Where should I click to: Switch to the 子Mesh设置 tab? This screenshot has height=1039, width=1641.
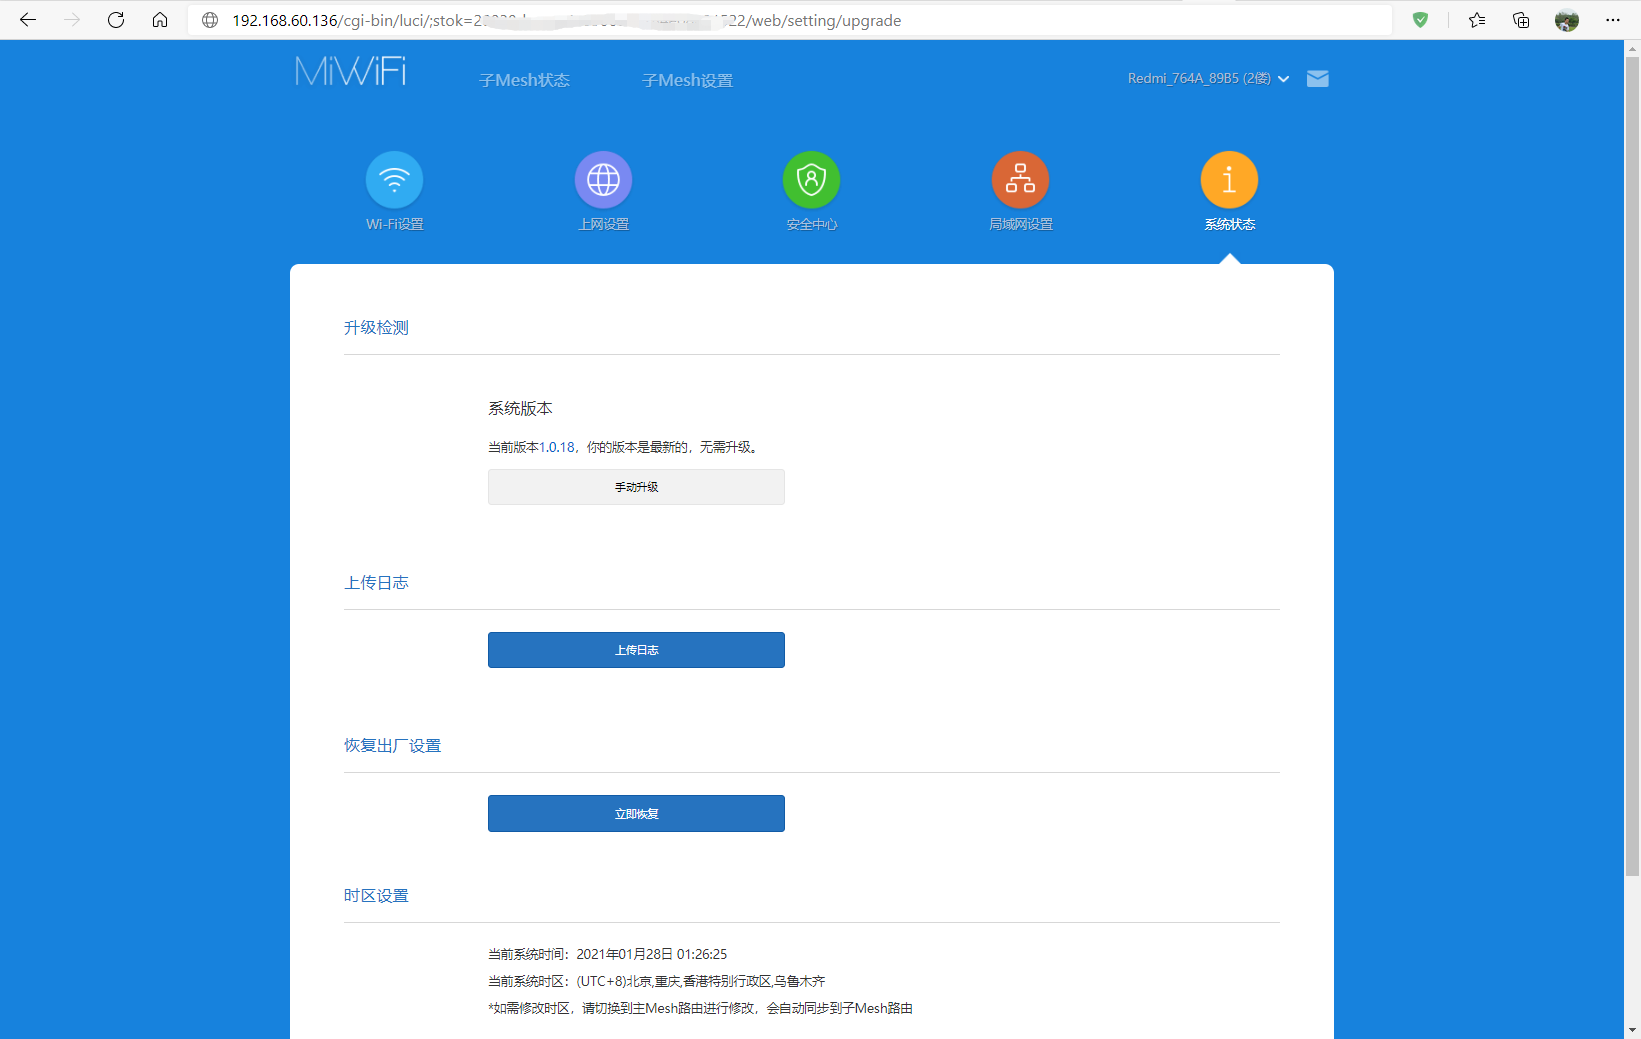click(686, 79)
